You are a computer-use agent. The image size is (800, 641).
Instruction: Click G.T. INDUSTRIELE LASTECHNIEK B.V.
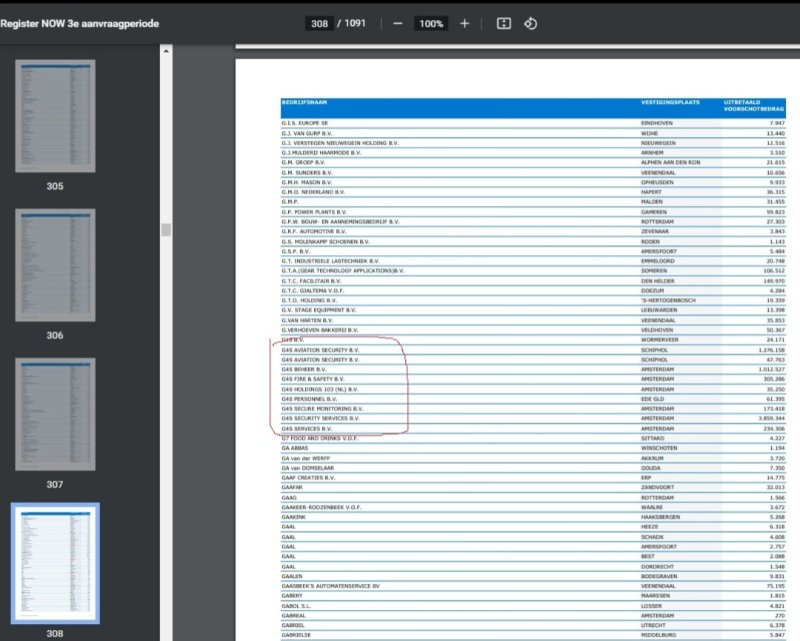[x=330, y=261]
